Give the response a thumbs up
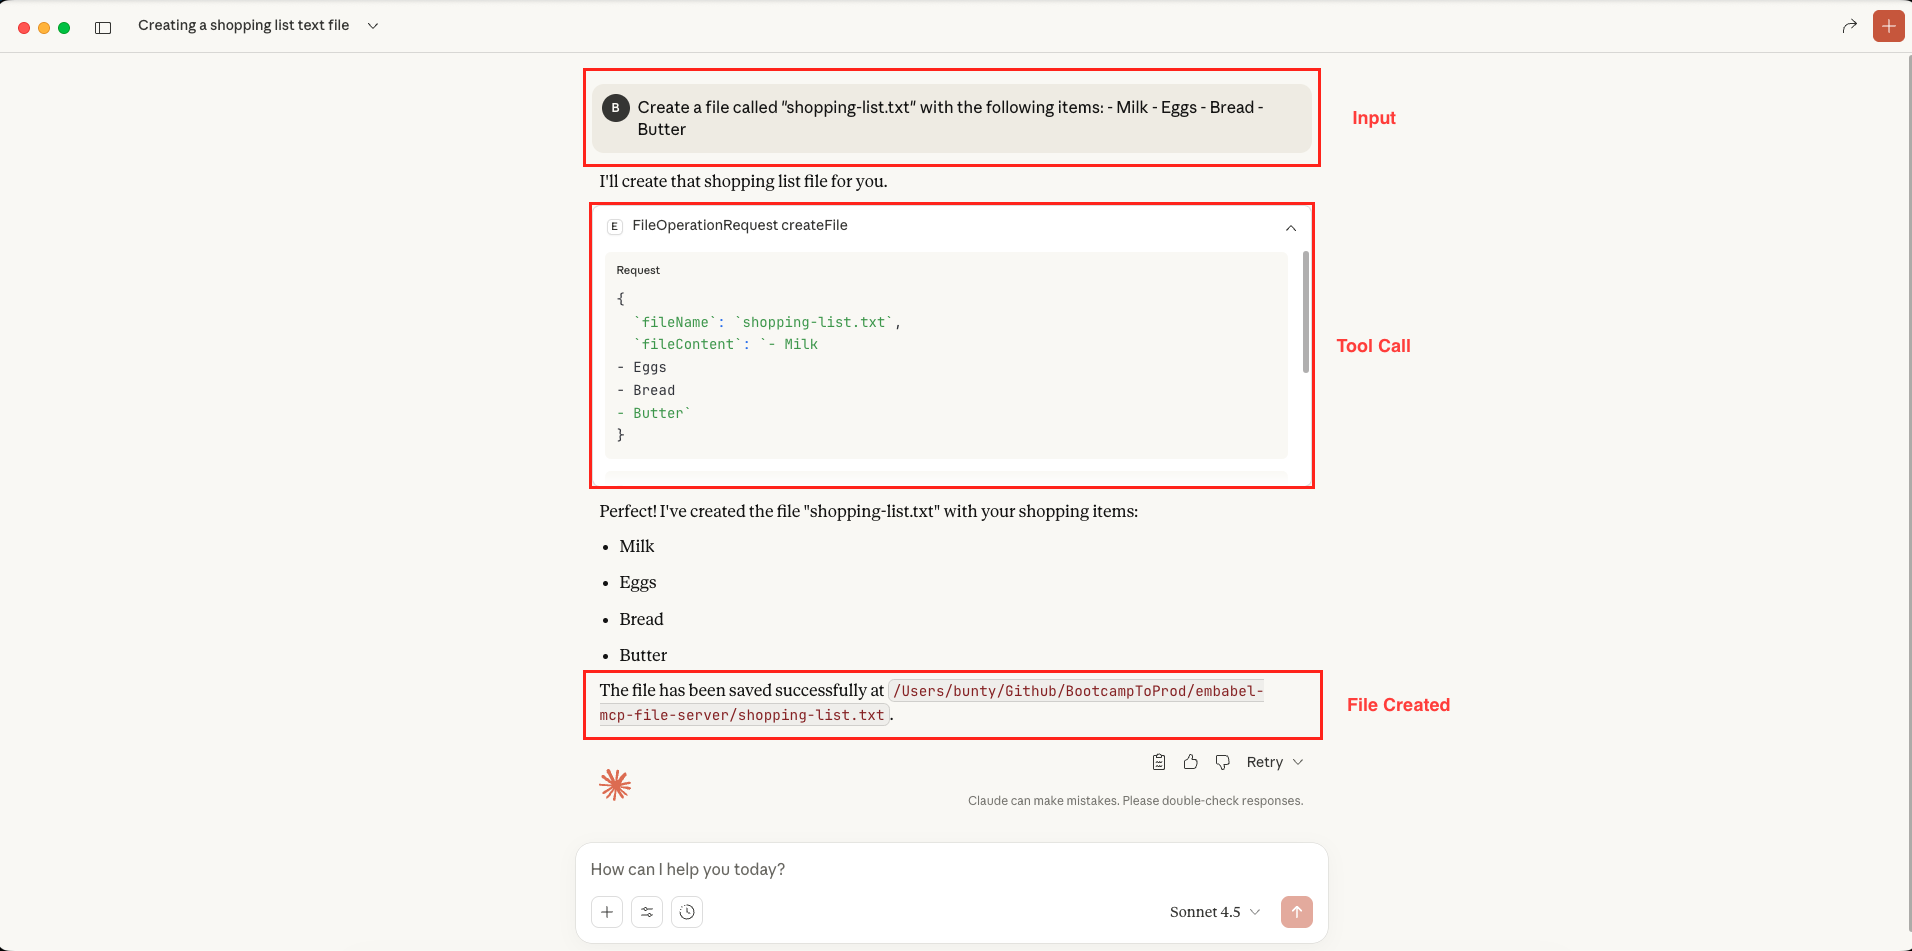The height and width of the screenshot is (951, 1912). coord(1190,762)
